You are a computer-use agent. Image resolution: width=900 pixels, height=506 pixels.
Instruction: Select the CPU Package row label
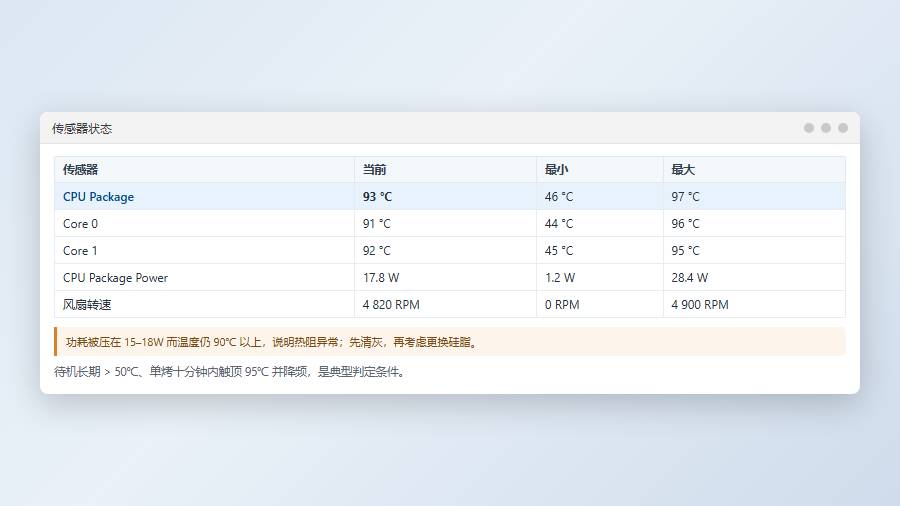[98, 197]
